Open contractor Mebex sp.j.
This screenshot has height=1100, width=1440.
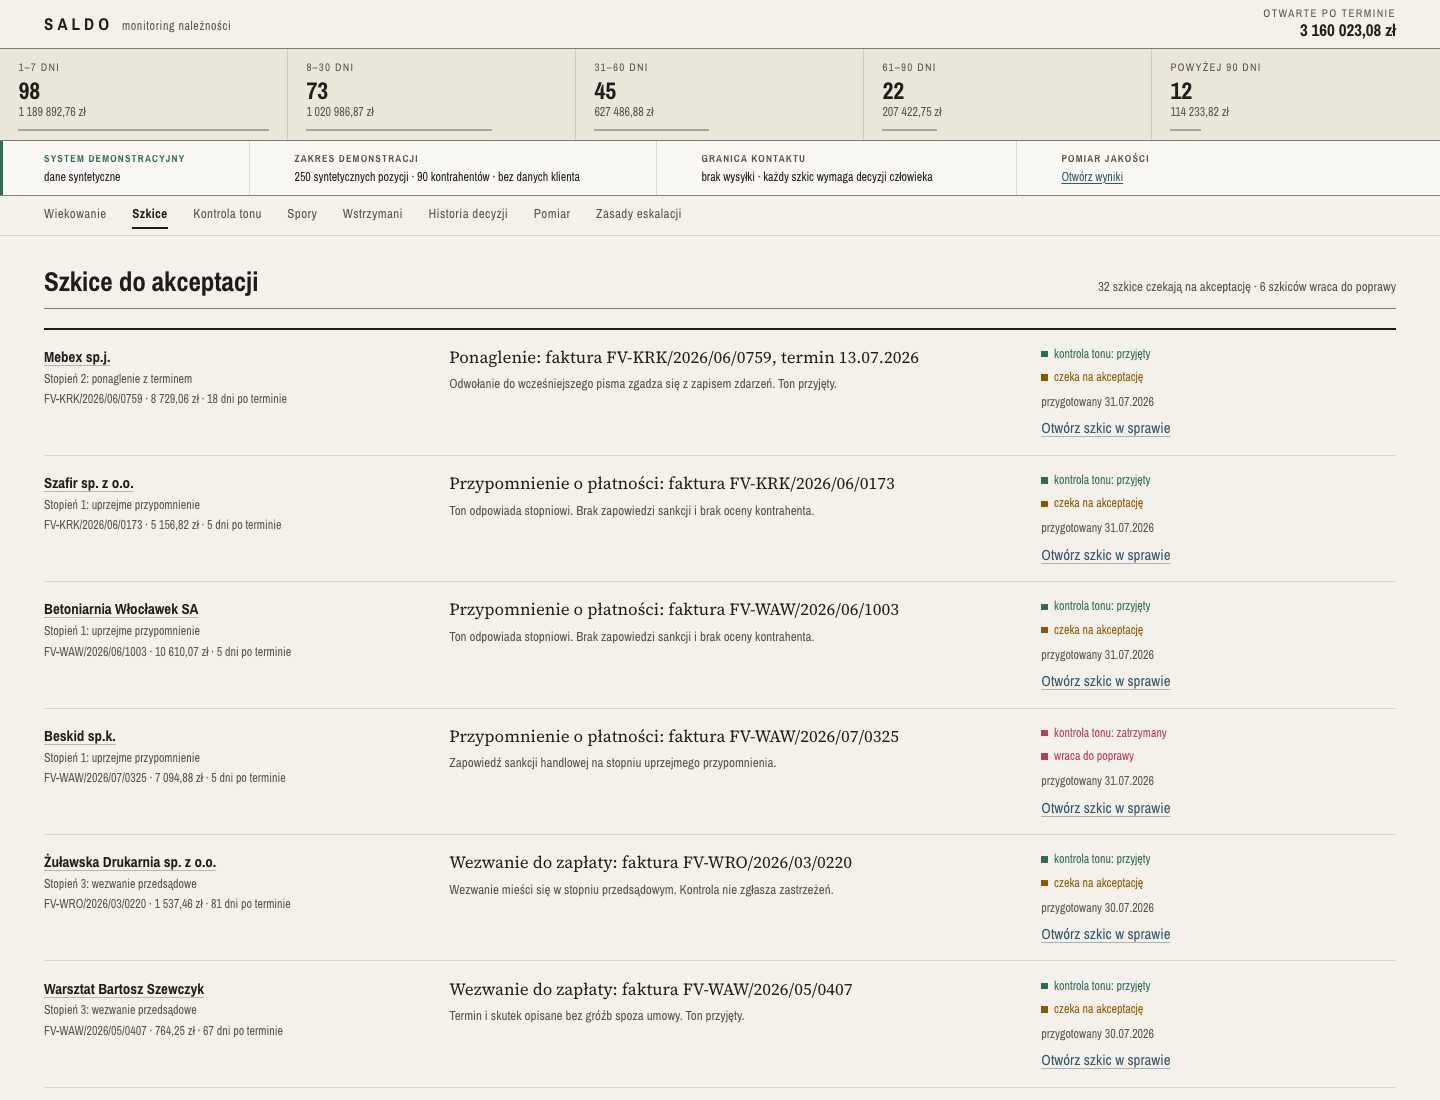(x=77, y=357)
